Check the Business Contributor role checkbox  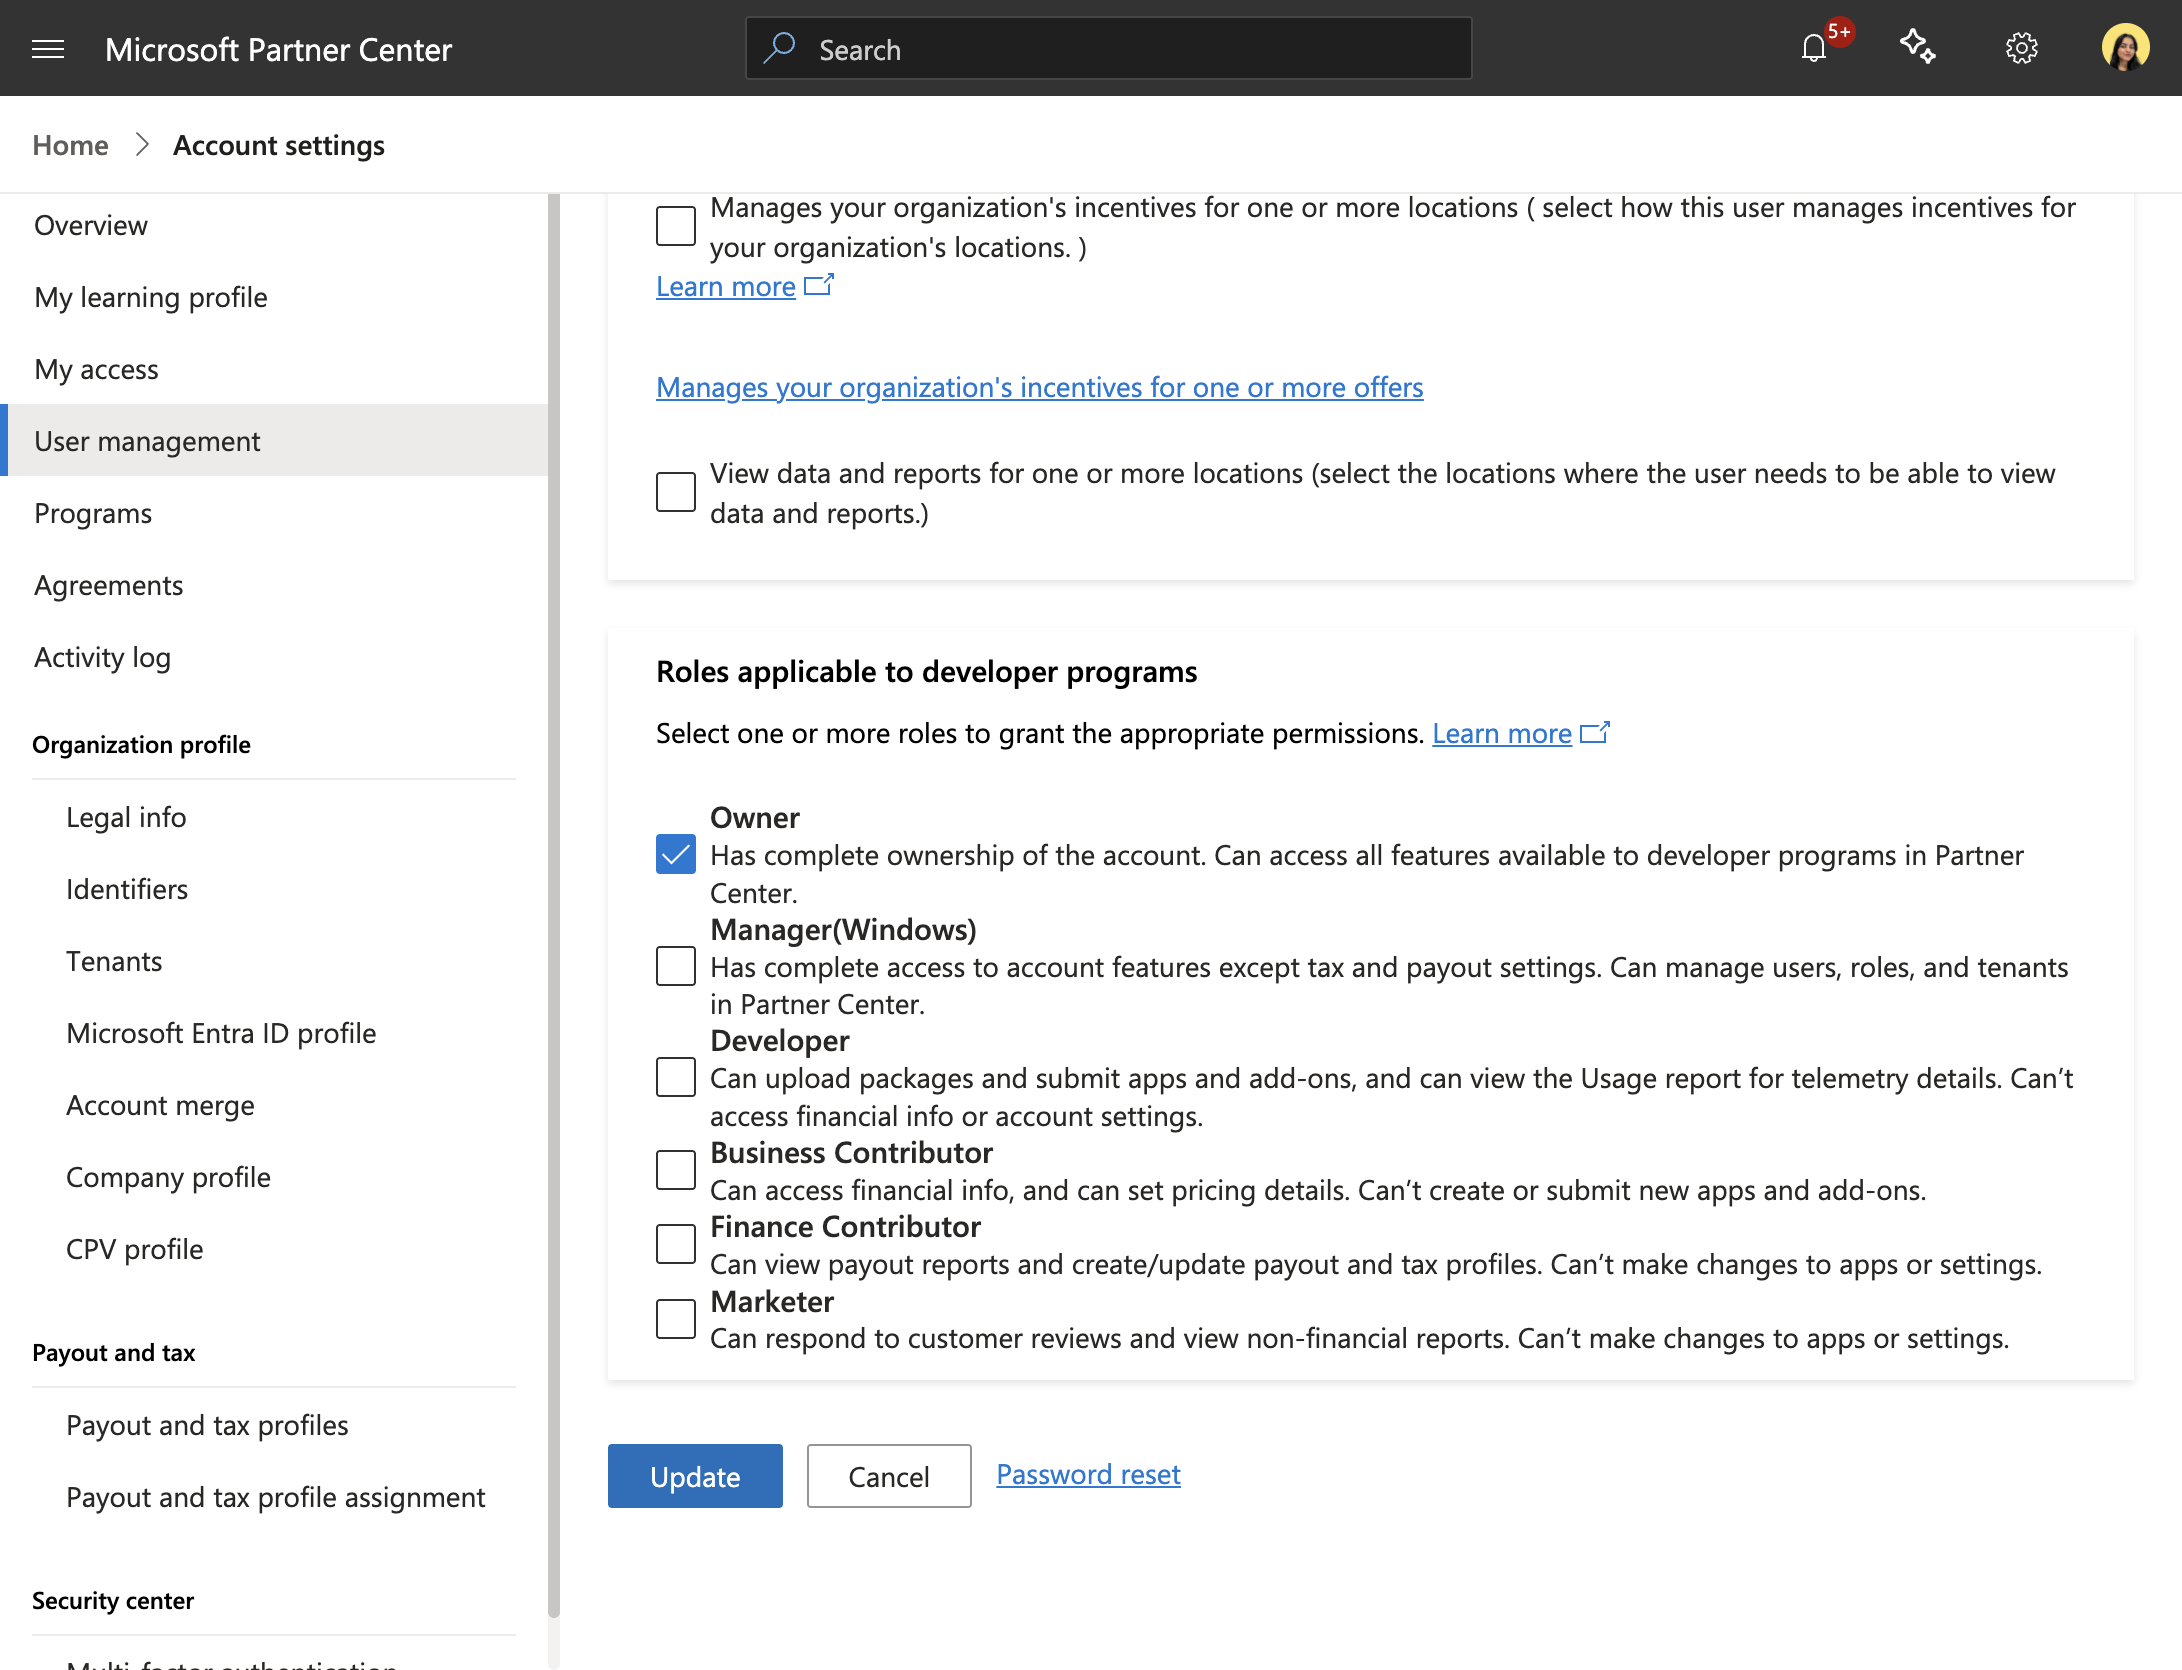(676, 1170)
